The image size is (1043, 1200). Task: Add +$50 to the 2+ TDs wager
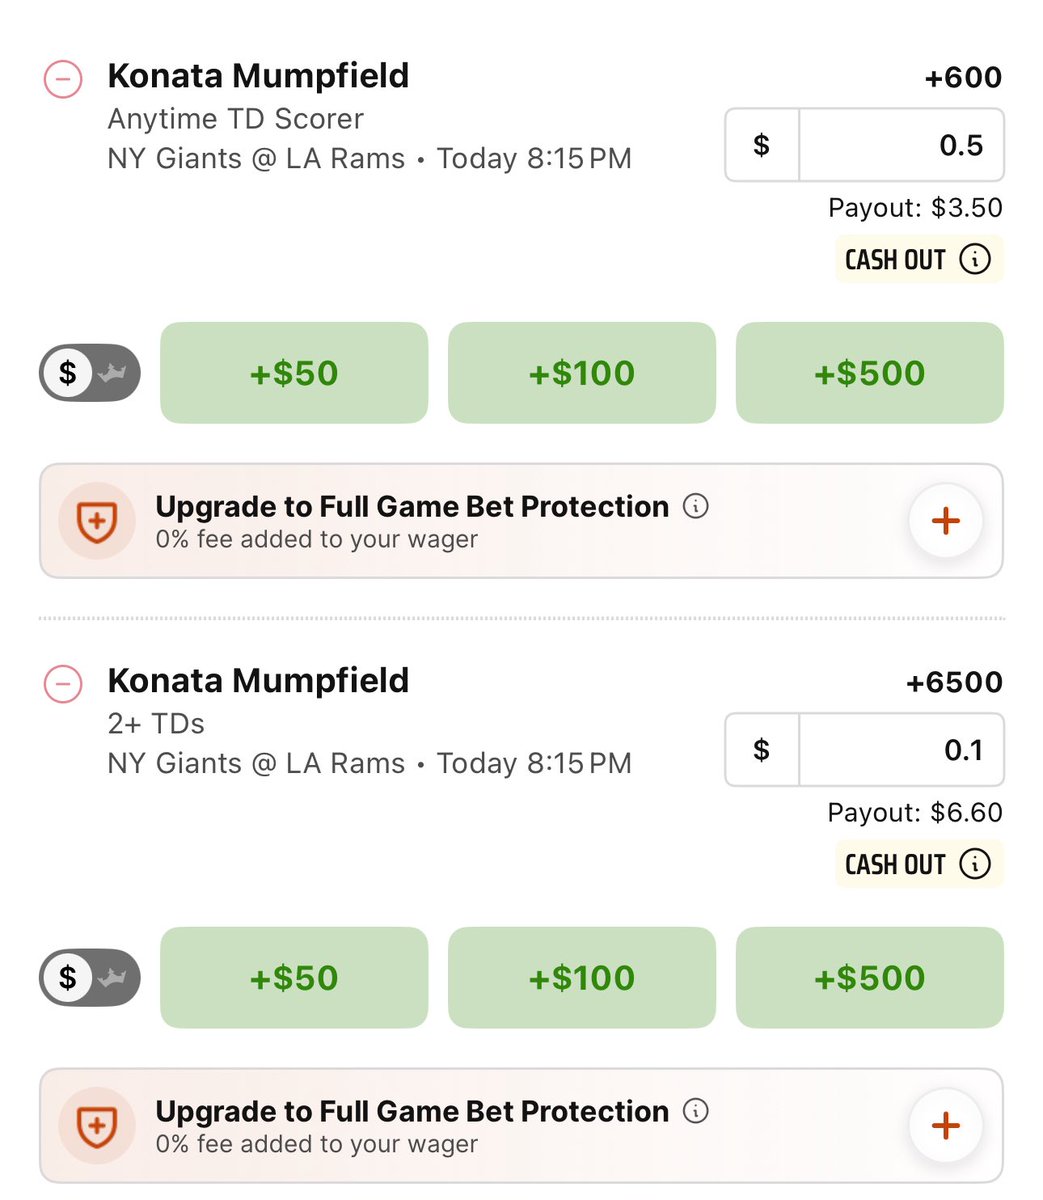pyautogui.click(x=294, y=978)
